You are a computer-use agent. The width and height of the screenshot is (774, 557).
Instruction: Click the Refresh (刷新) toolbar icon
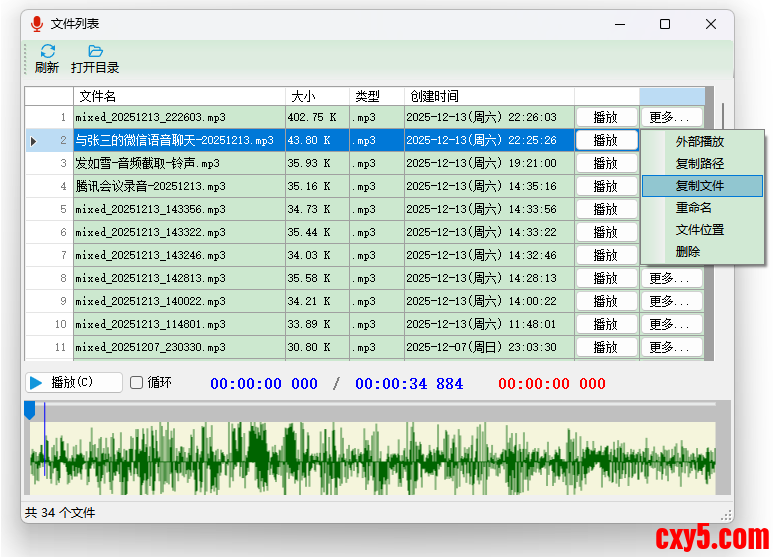coord(47,52)
